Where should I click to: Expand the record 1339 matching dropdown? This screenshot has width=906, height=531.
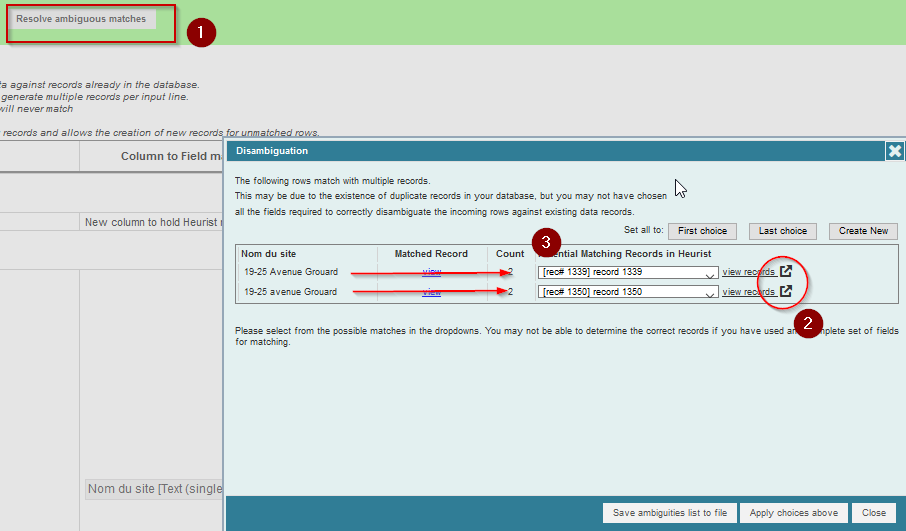709,273
